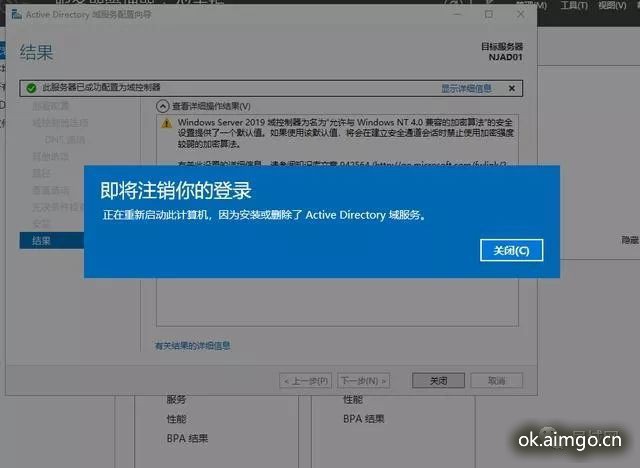The width and height of the screenshot is (640, 468).
Task: Click the 上一步(P) button
Action: click(306, 381)
